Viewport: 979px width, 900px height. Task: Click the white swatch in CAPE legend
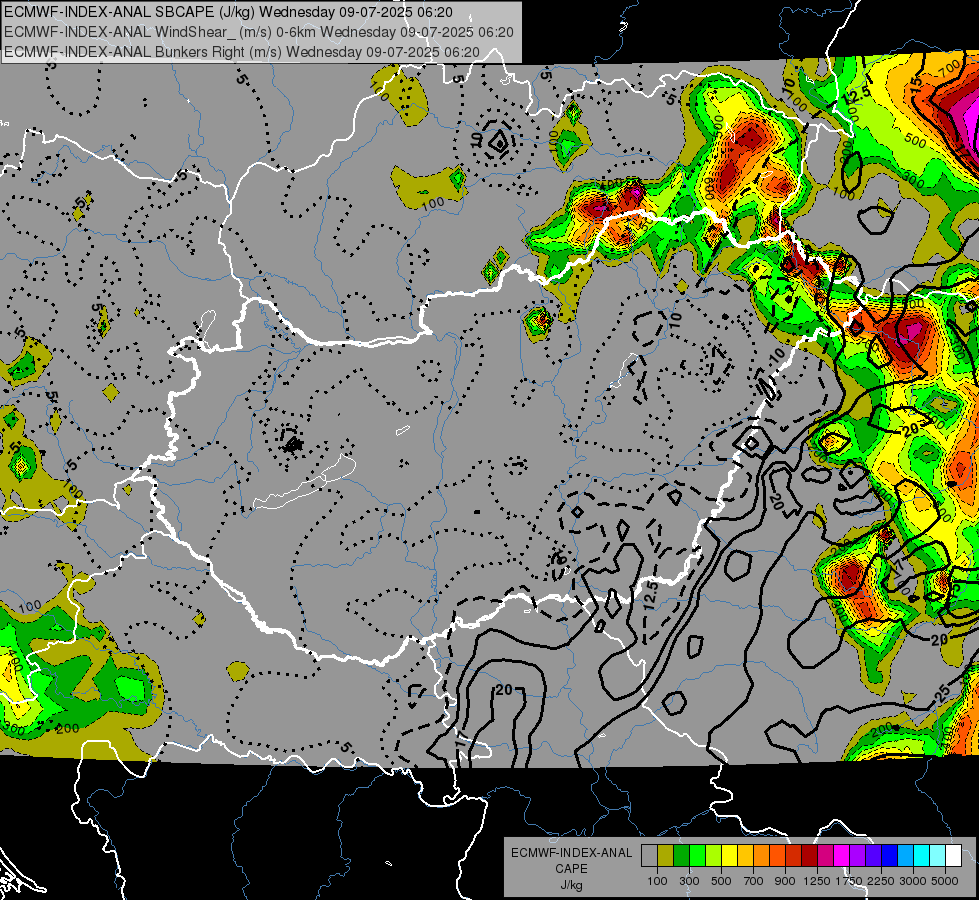tap(954, 856)
